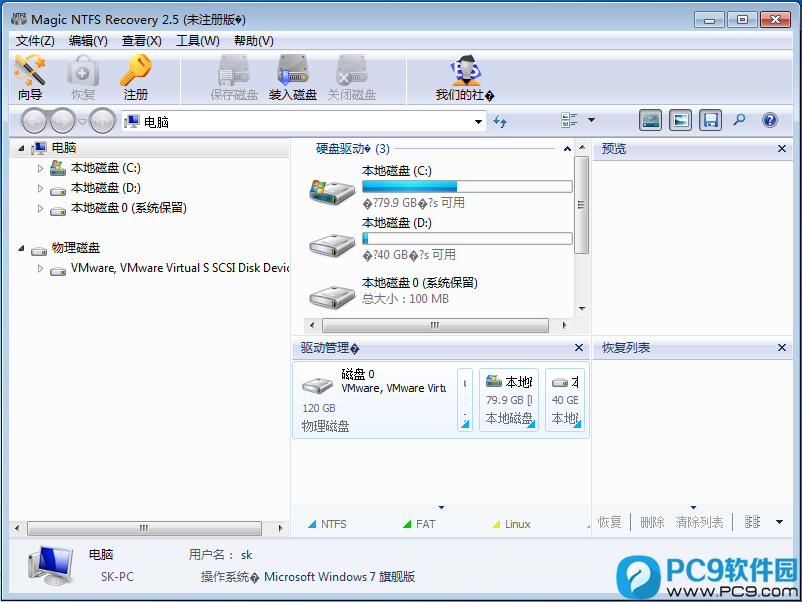Click the drive list horizontal scrollbar
Image resolution: width=802 pixels, height=602 pixels.
[x=435, y=325]
